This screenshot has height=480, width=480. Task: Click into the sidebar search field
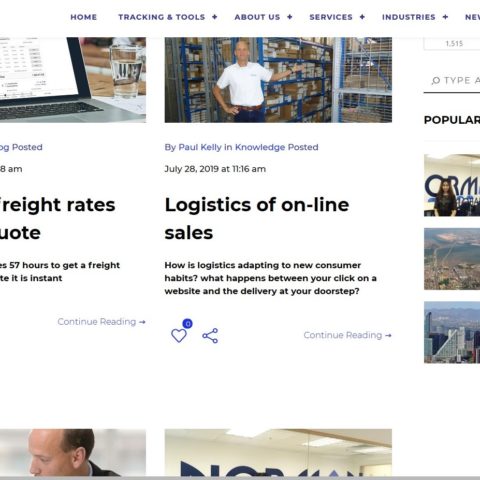[452, 81]
